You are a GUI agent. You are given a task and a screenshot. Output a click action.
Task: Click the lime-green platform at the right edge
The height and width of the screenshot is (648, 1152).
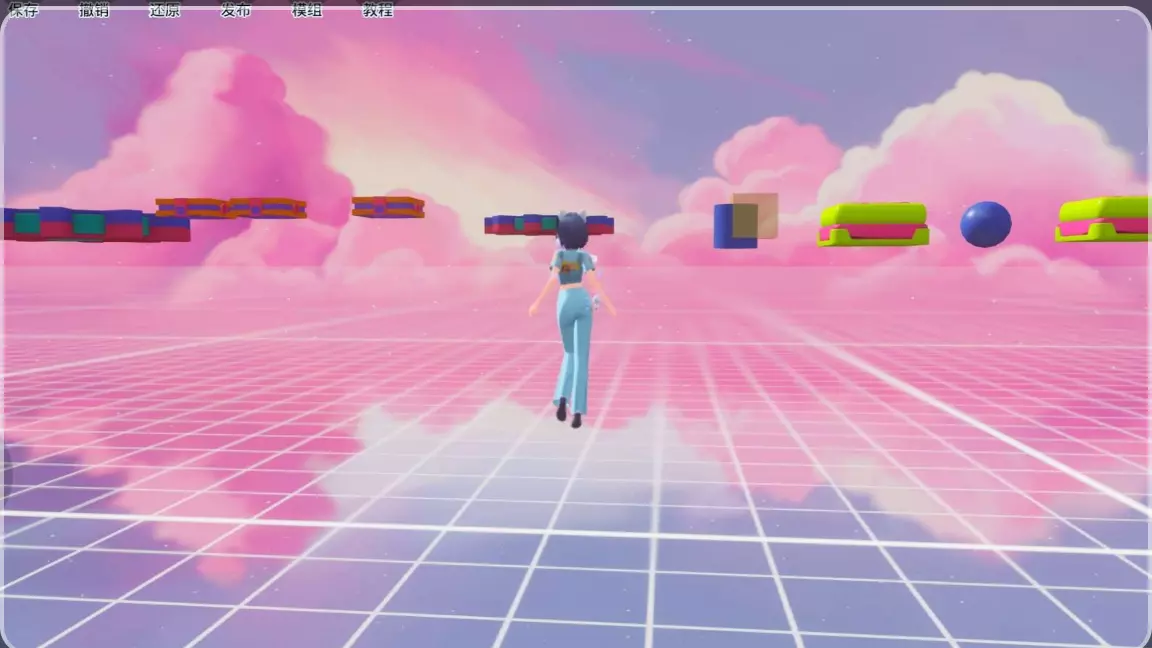(x=1103, y=219)
